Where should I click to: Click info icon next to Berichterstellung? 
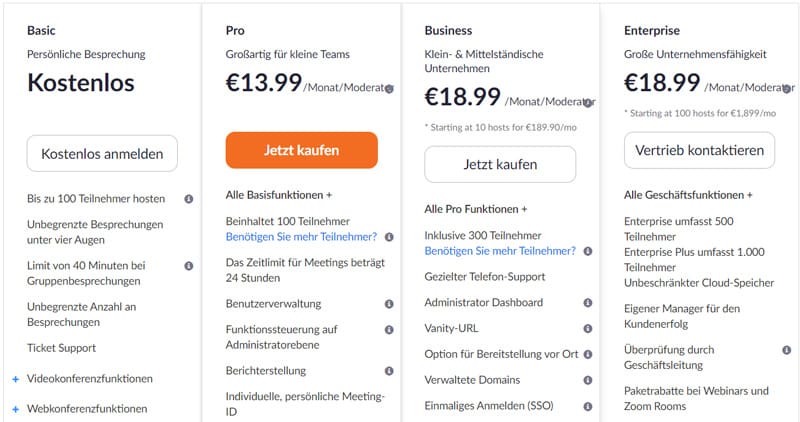click(x=389, y=371)
